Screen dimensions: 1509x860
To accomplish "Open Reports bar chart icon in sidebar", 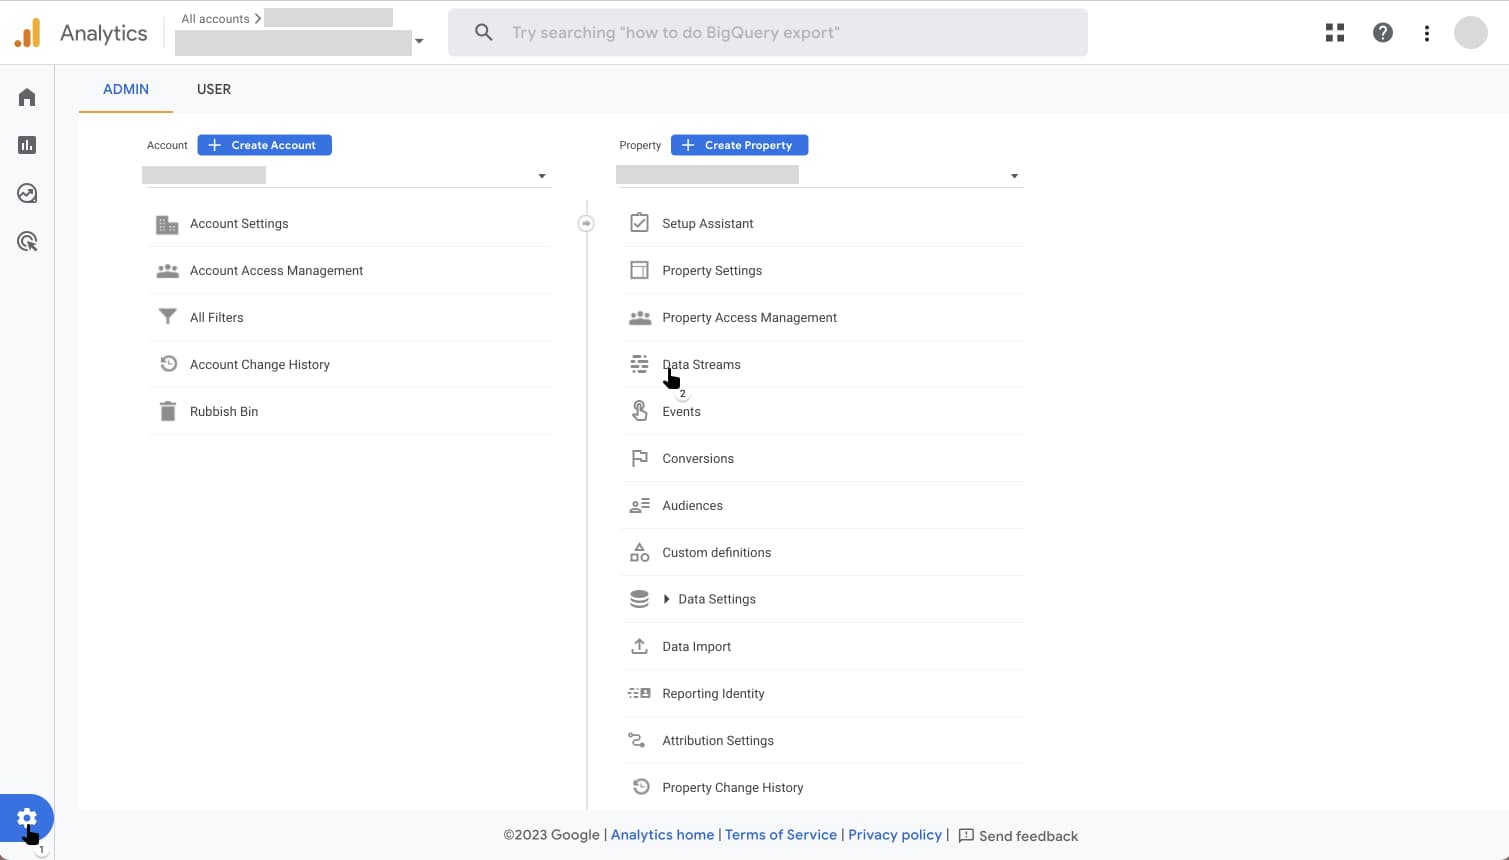I will coord(27,145).
